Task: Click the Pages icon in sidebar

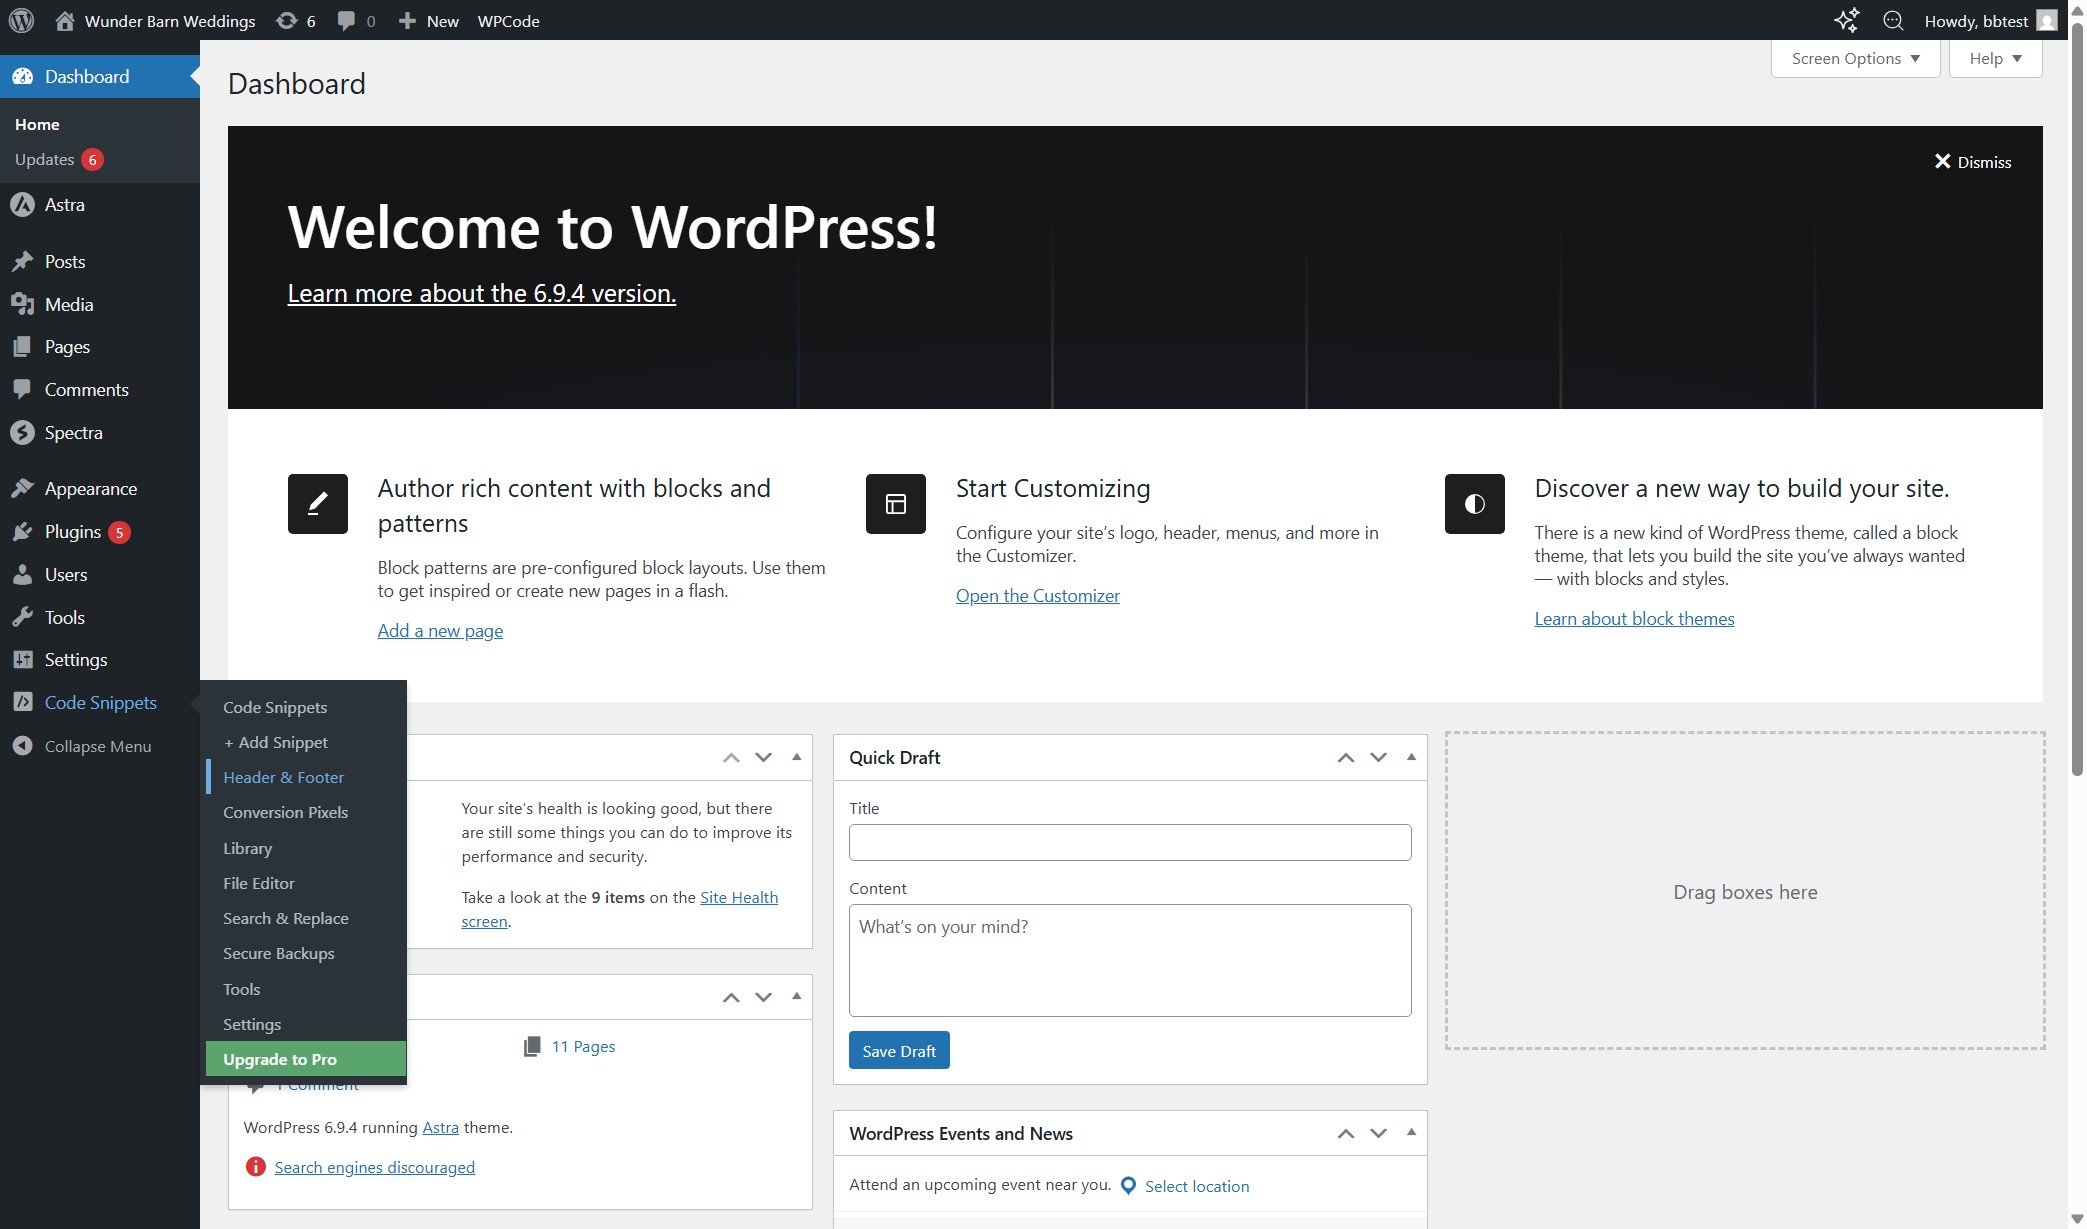Action: pos(22,347)
